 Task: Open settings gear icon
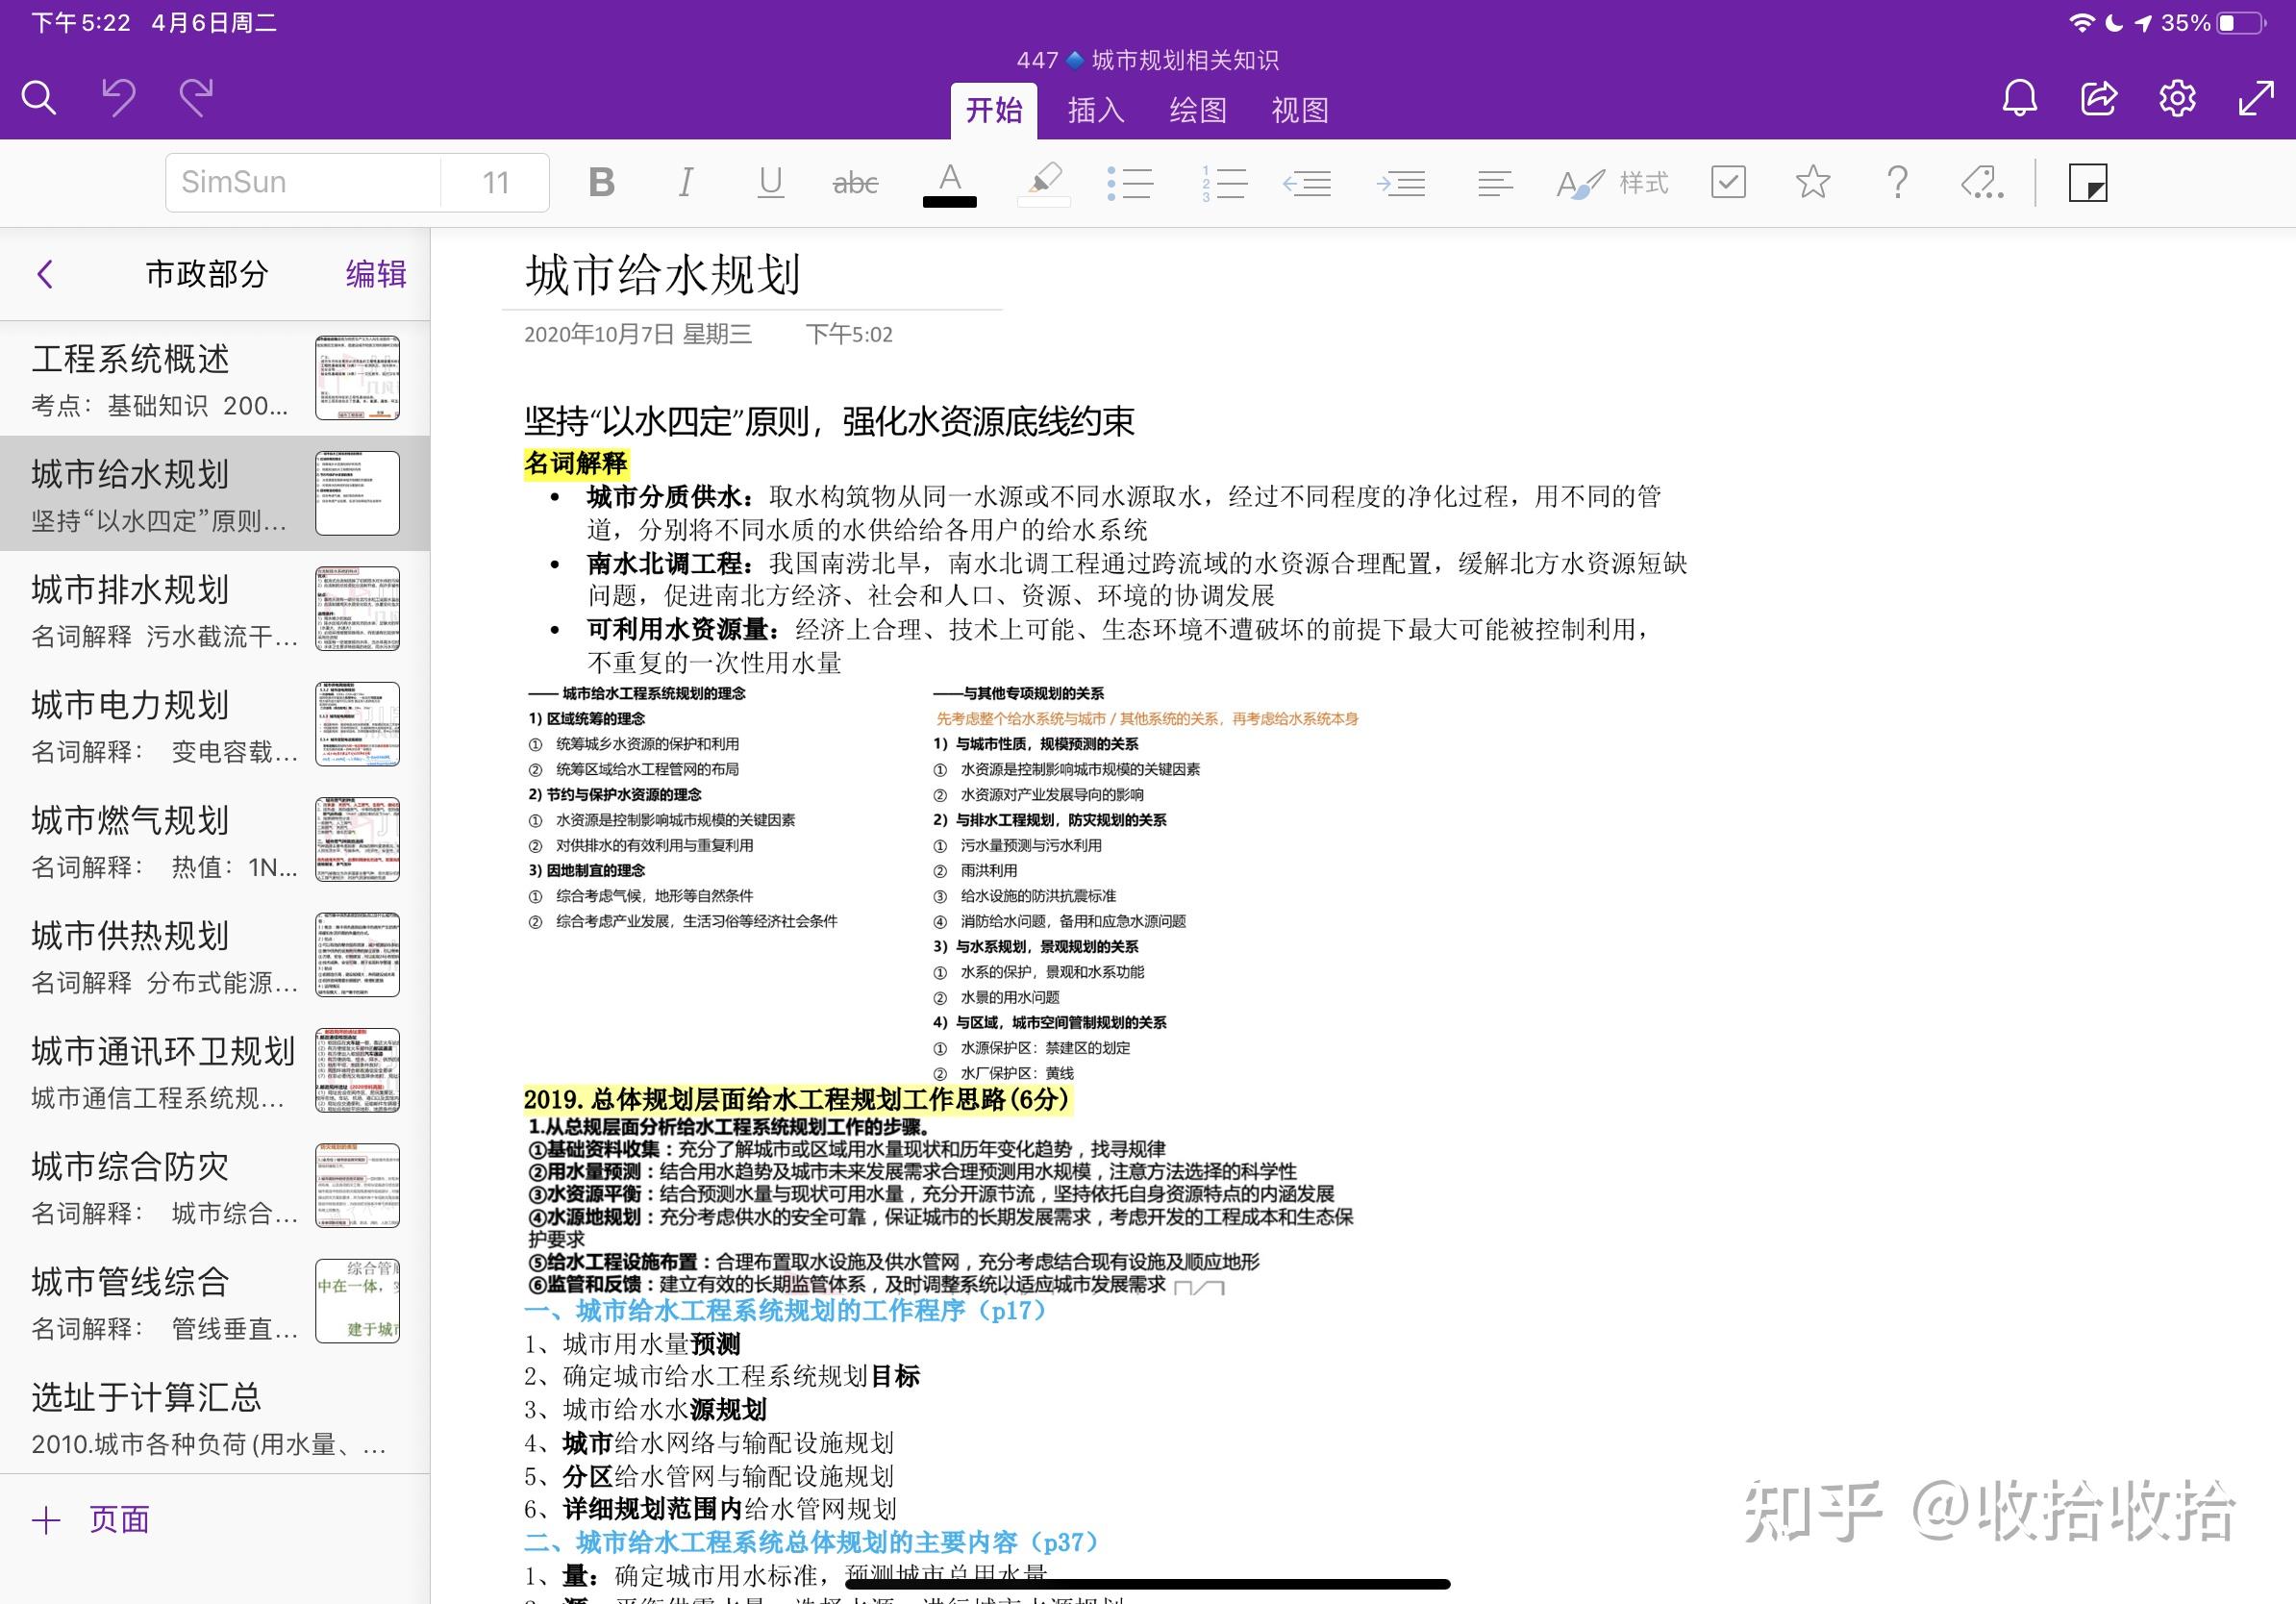(x=2177, y=98)
